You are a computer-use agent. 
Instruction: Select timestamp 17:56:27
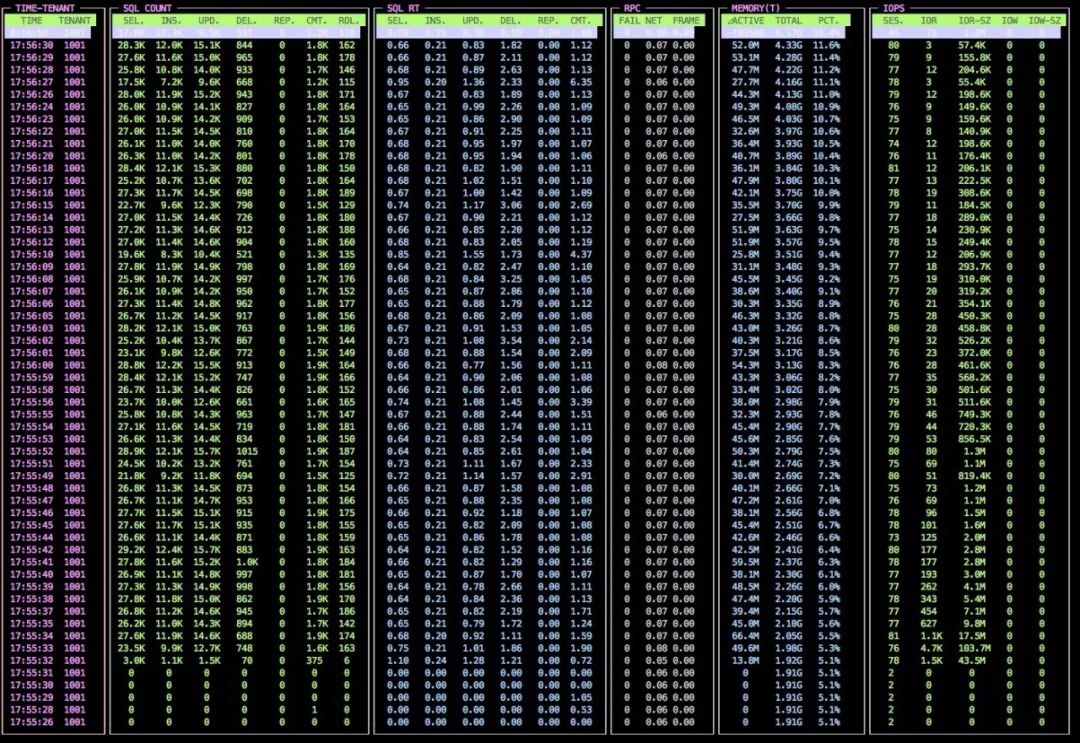click(32, 82)
